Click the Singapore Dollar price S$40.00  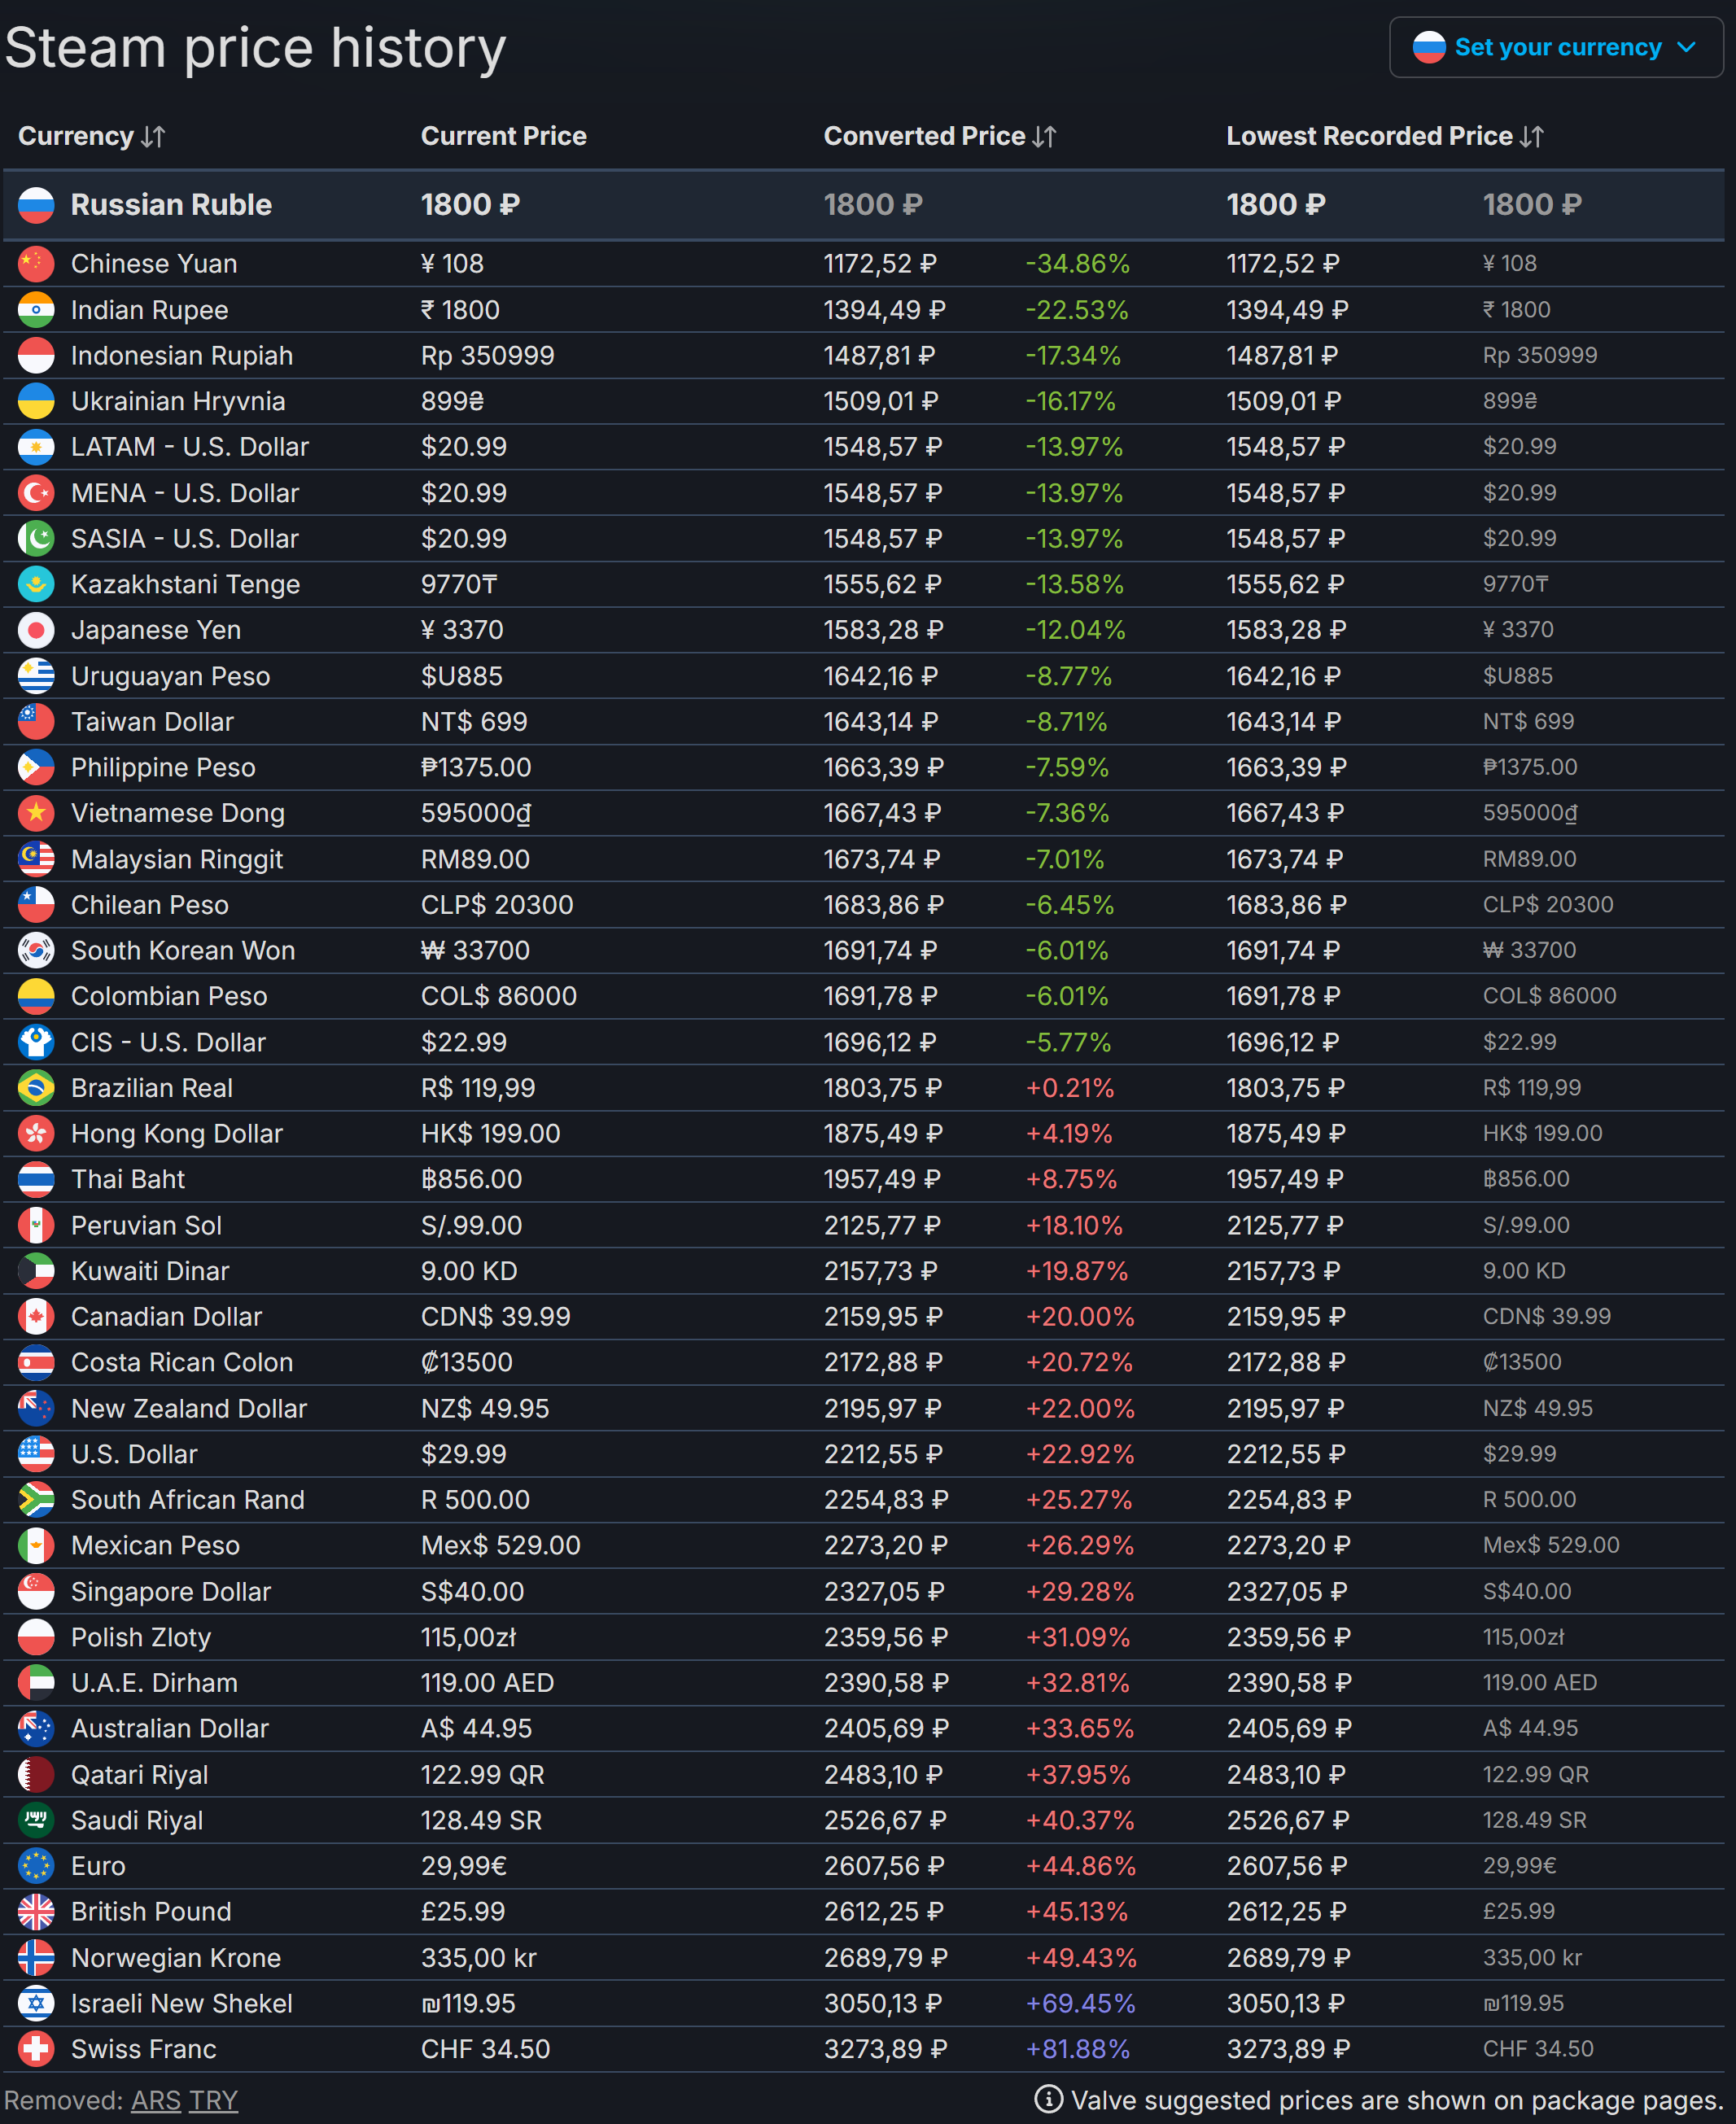coord(472,1591)
